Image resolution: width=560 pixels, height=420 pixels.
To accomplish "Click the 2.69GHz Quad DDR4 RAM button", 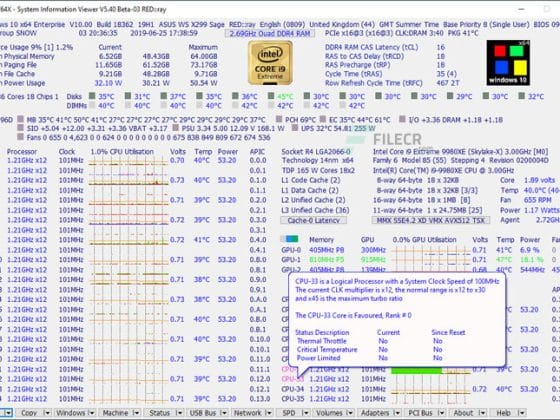I will click(x=270, y=34).
